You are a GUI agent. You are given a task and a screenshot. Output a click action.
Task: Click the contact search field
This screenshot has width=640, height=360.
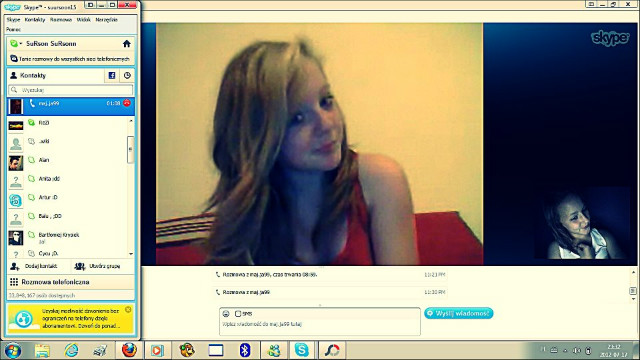71,90
